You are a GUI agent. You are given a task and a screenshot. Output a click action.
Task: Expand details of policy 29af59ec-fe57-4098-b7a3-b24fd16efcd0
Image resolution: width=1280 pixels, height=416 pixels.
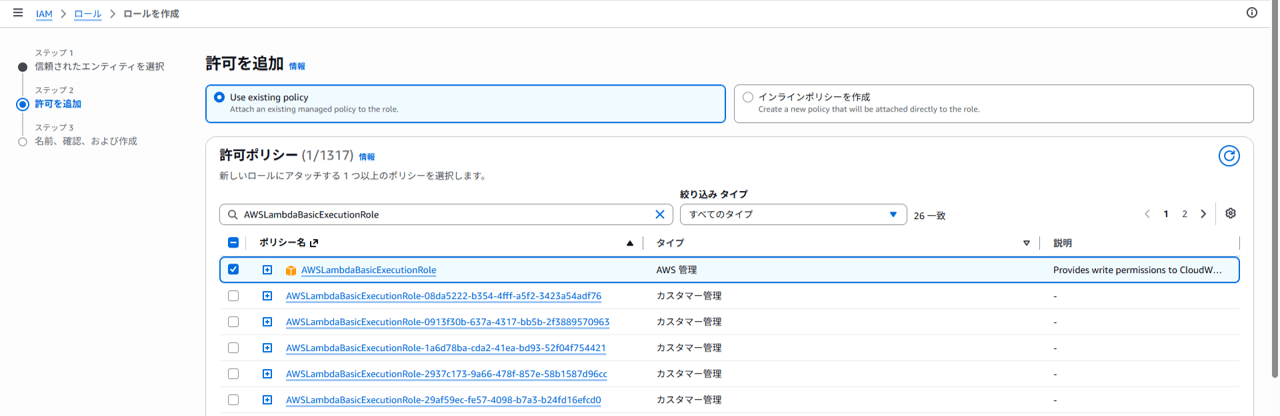267,400
